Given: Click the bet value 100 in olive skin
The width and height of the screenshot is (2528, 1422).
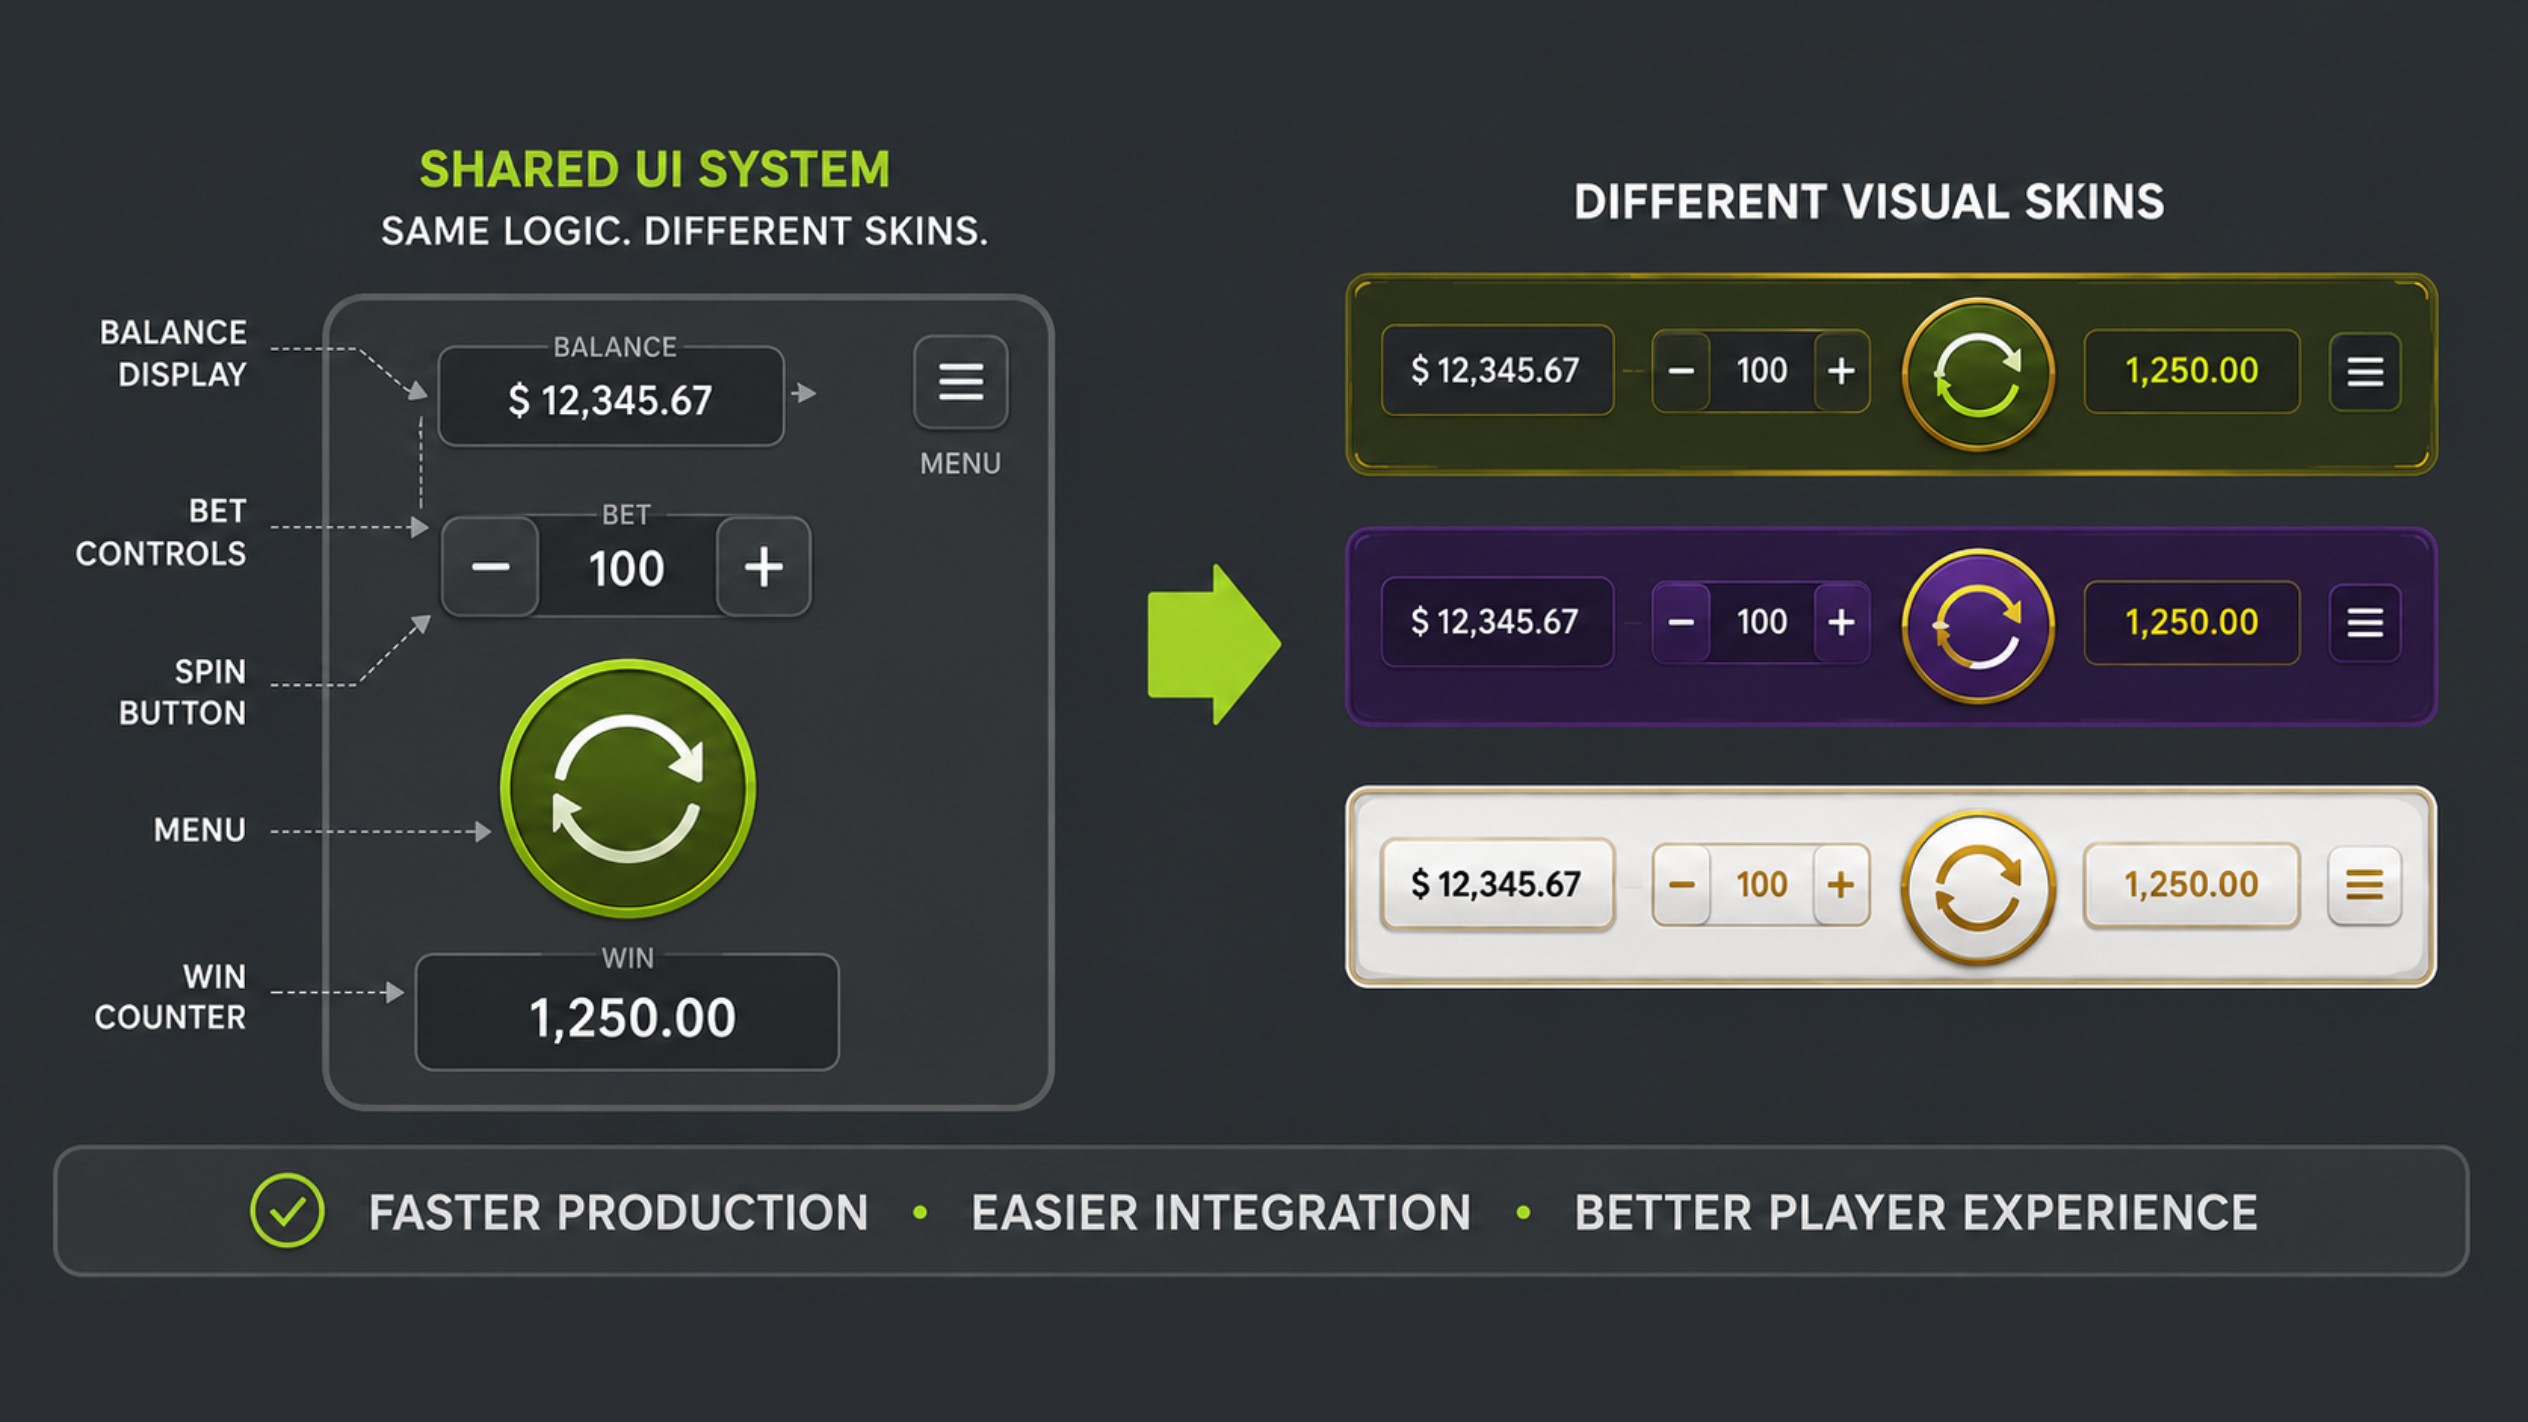Looking at the screenshot, I should tap(1762, 371).
